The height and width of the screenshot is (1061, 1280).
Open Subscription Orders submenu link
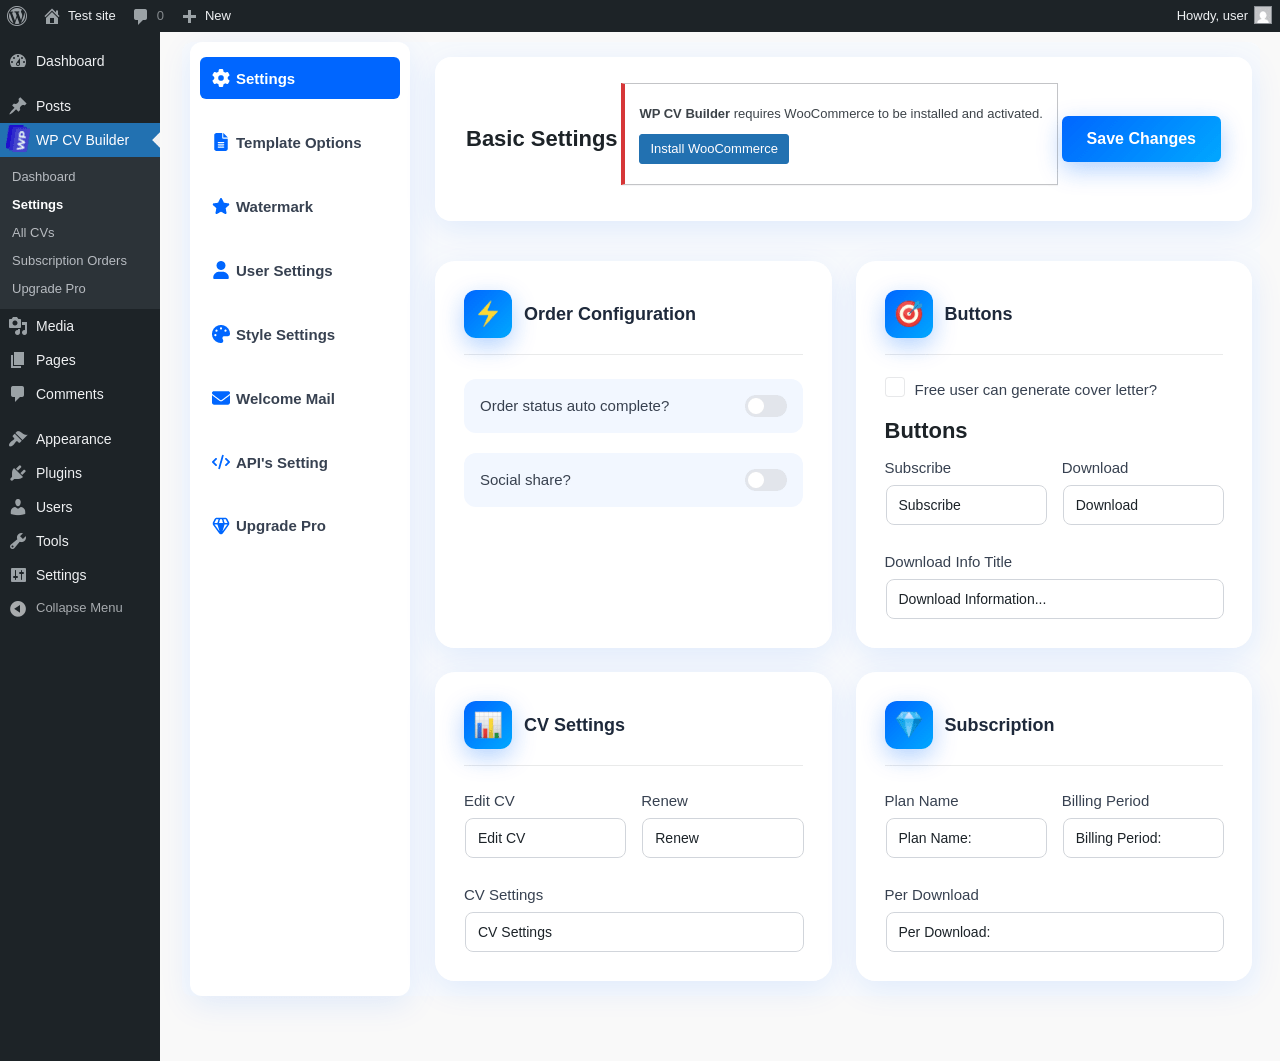click(x=69, y=260)
